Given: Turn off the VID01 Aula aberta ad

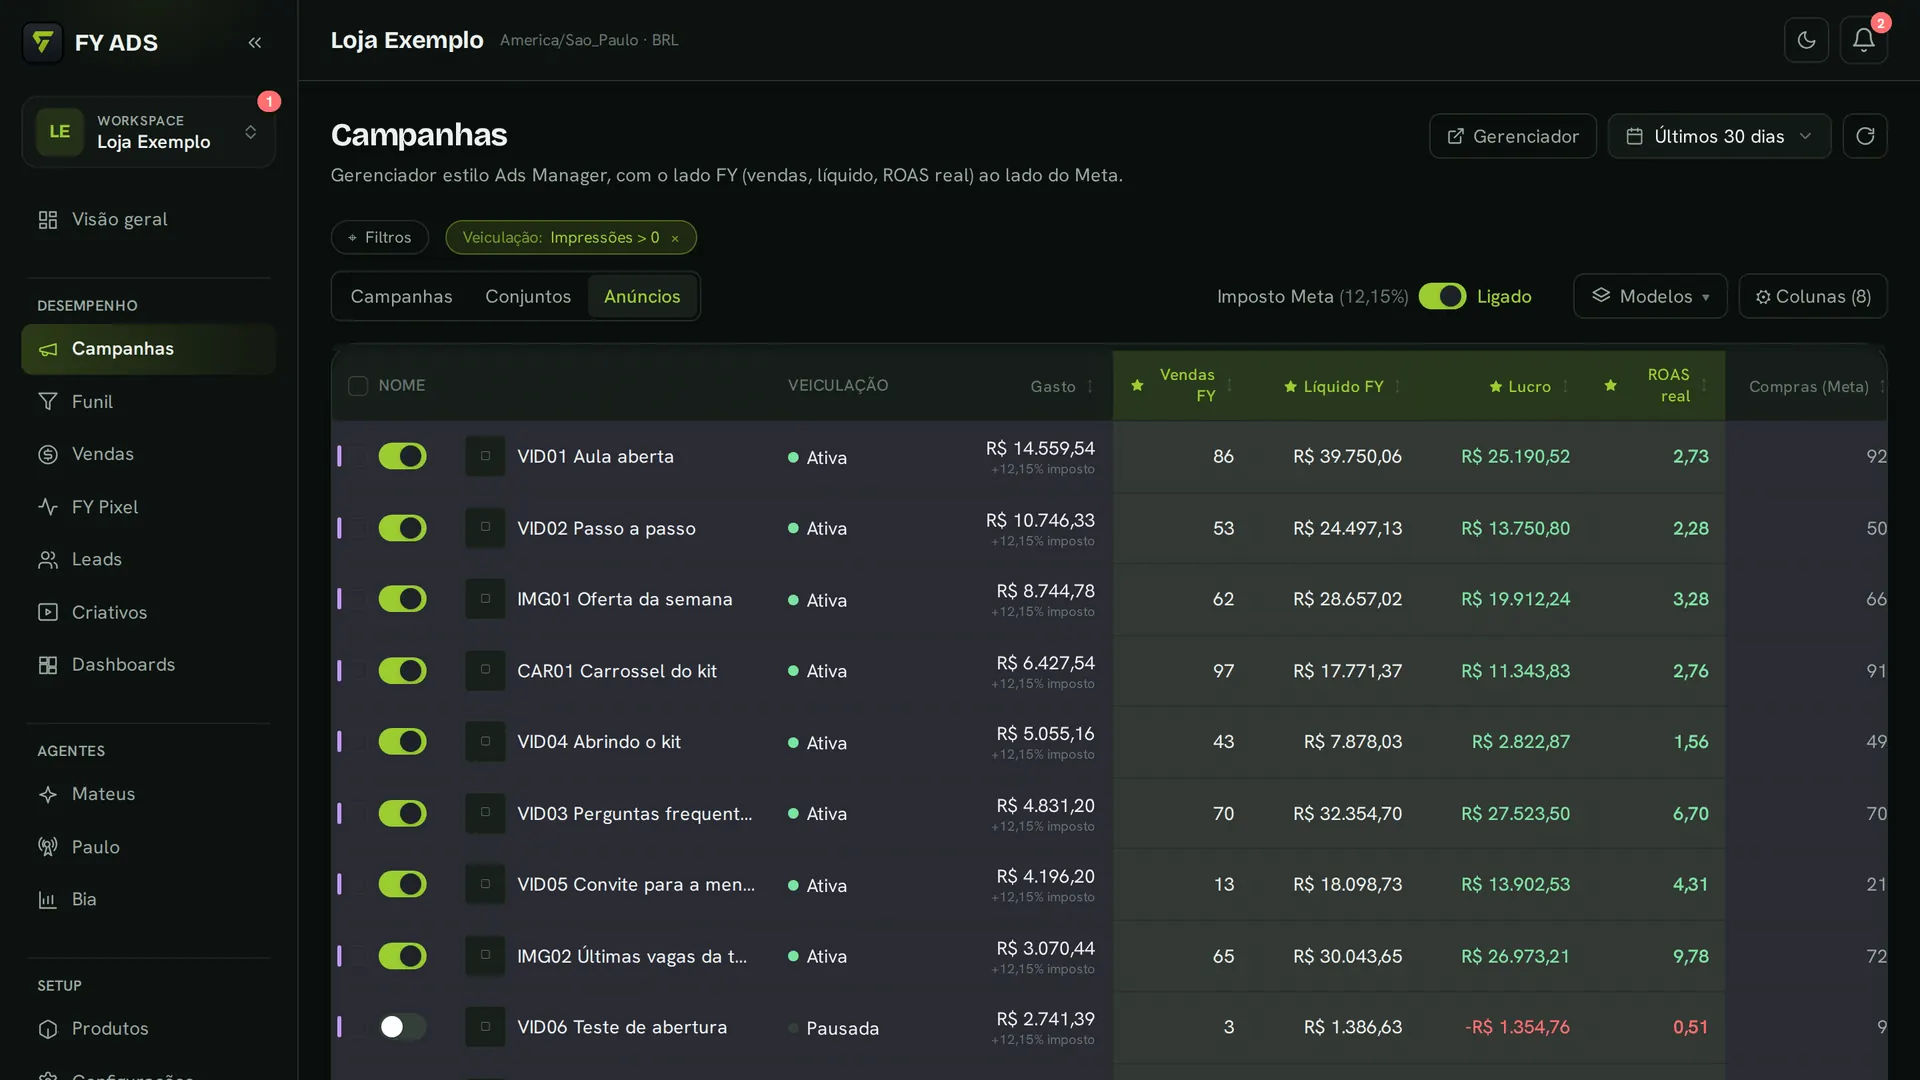Looking at the screenshot, I should pyautogui.click(x=402, y=456).
